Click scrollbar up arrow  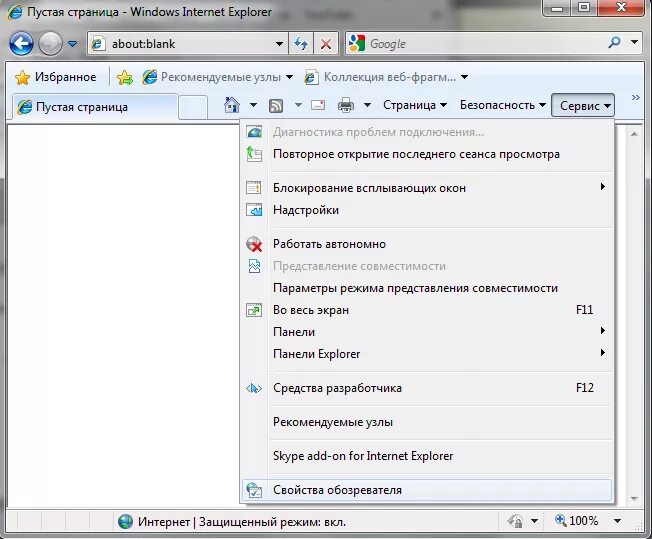(634, 134)
